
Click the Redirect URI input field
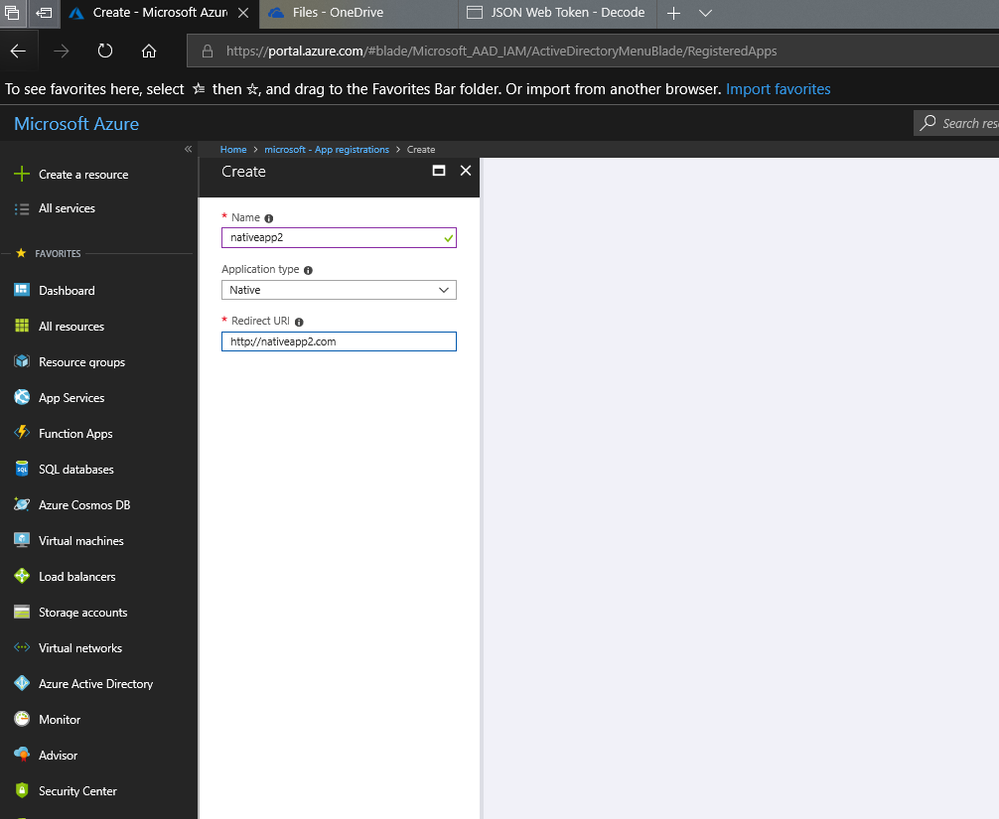(339, 342)
